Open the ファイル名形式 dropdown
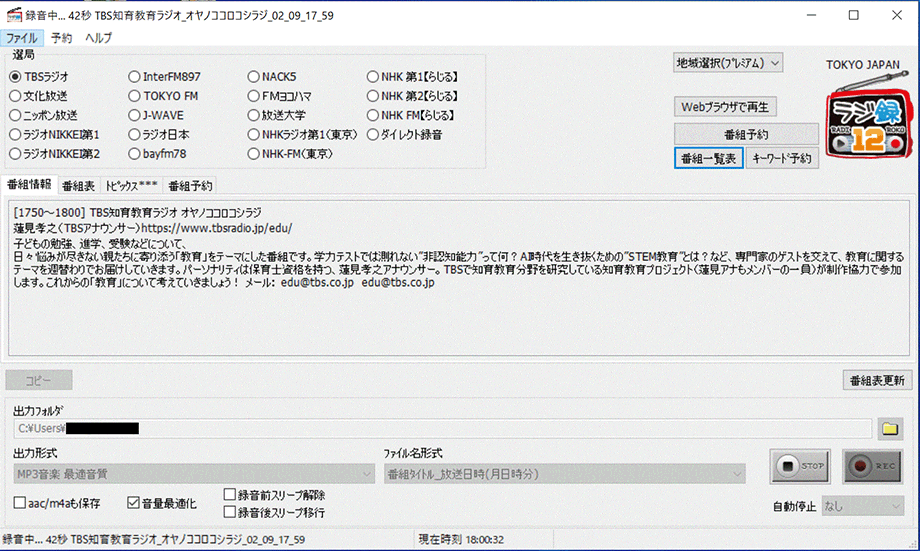This screenshot has height=551, width=920. [x=564, y=474]
